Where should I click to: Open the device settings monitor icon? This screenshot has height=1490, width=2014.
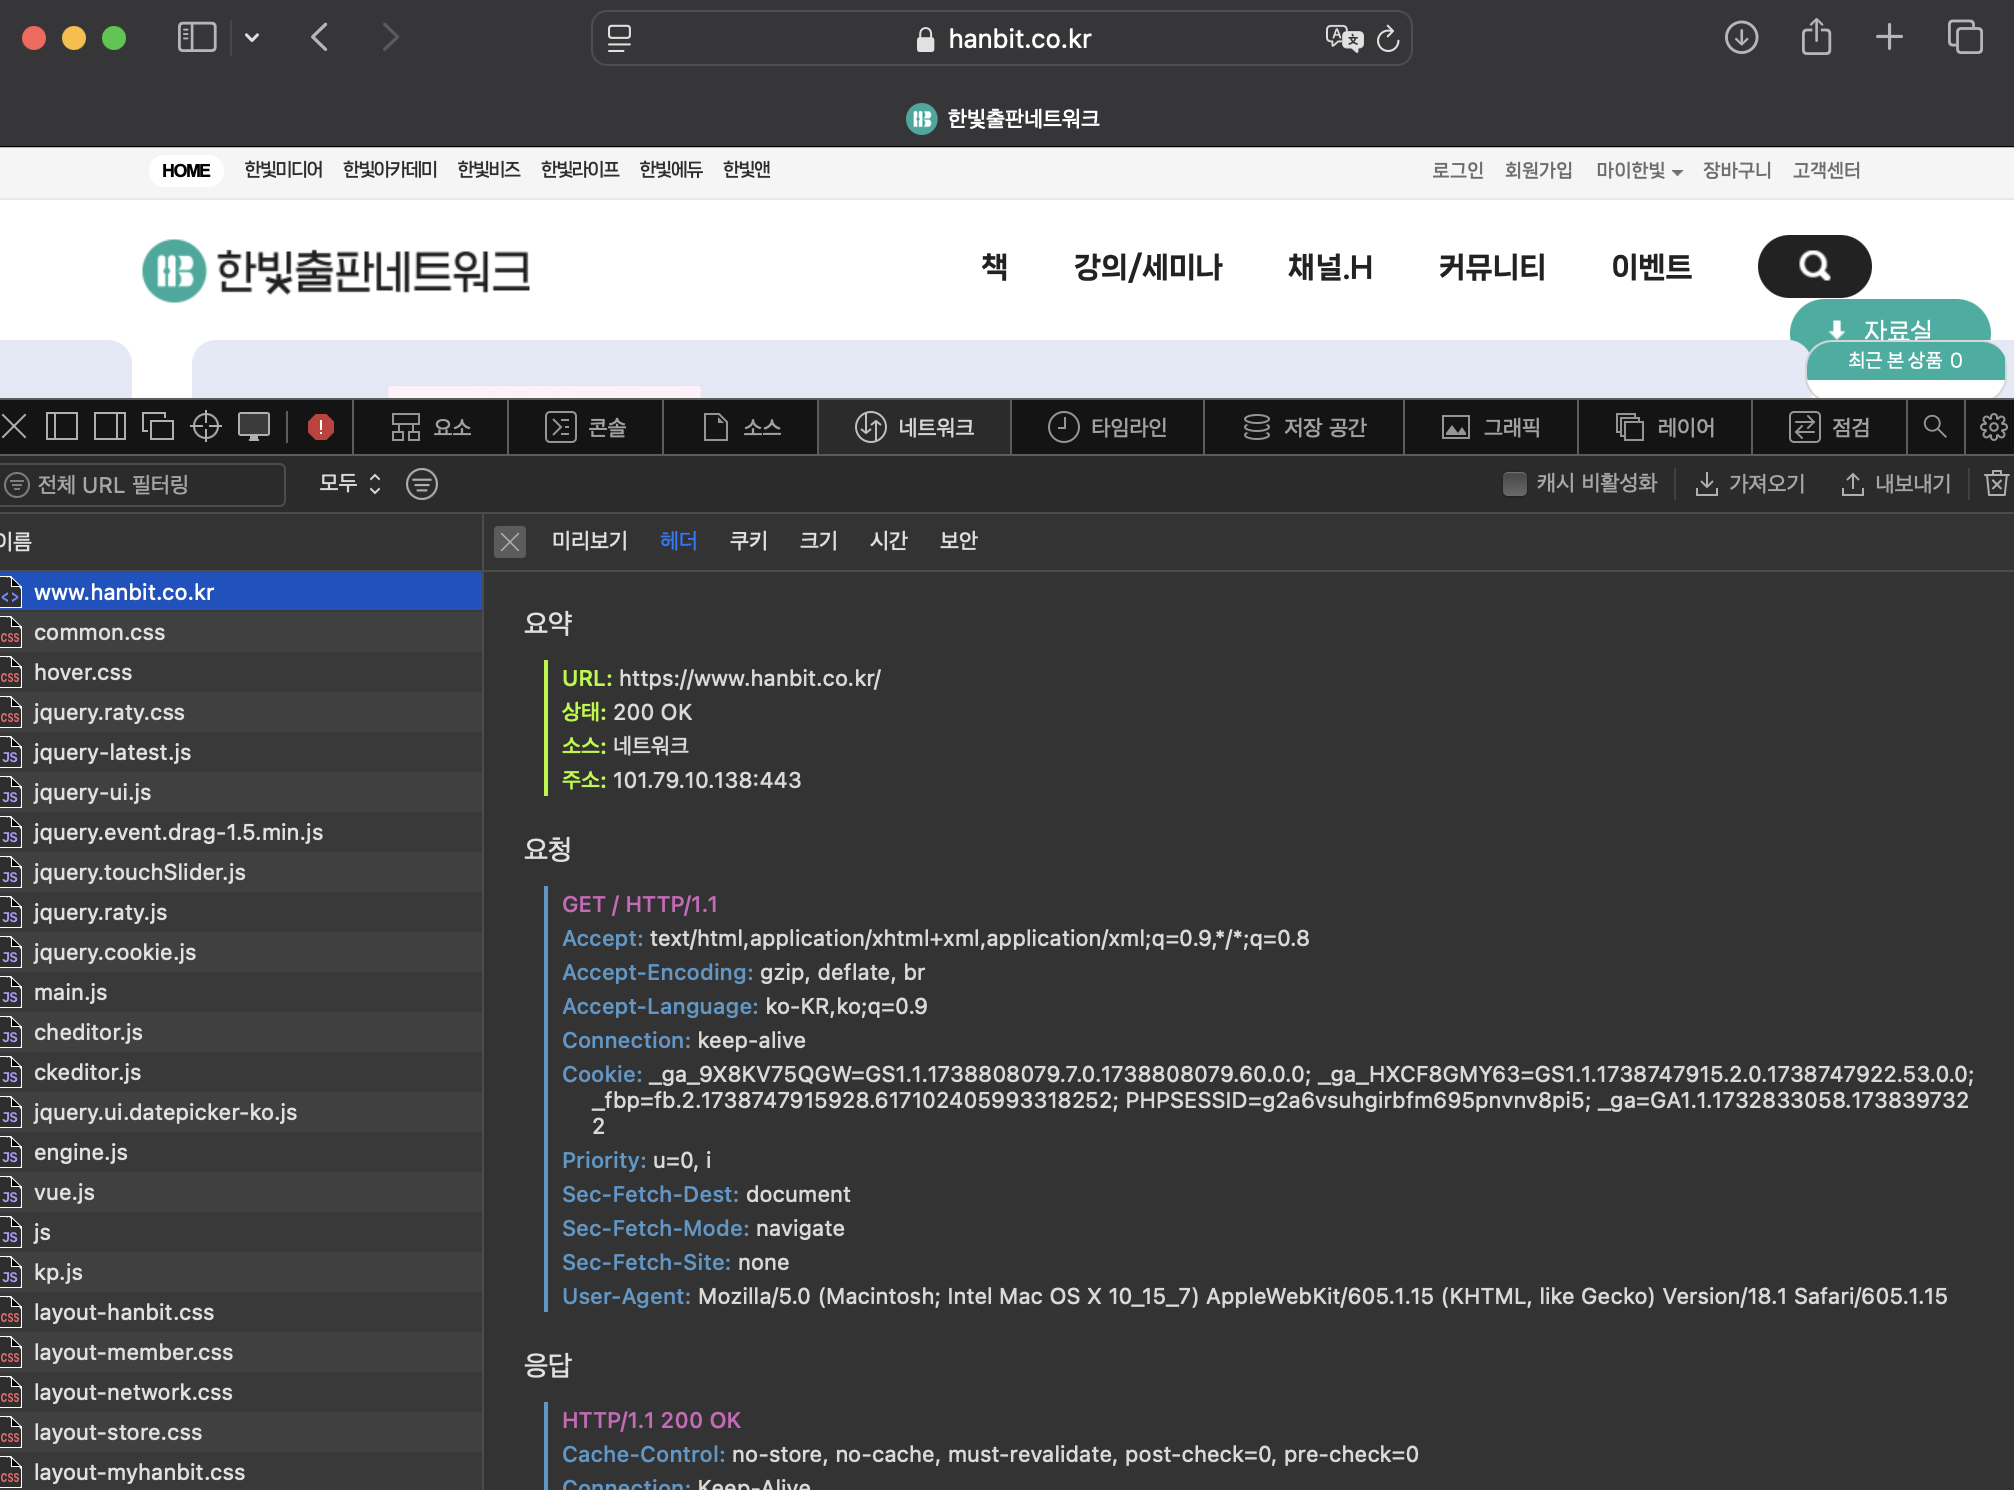click(254, 427)
